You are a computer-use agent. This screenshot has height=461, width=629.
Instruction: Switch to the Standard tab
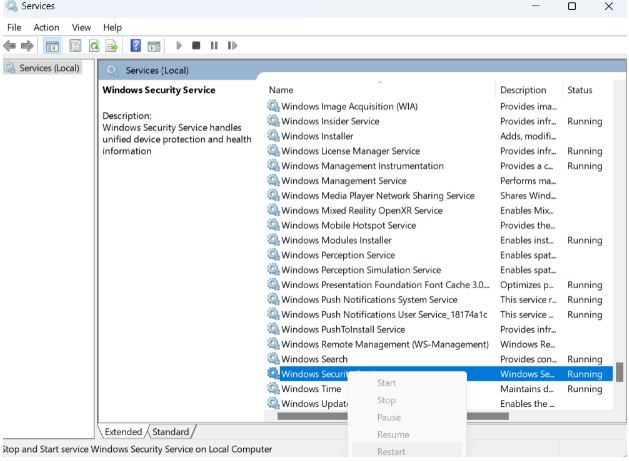[171, 432]
